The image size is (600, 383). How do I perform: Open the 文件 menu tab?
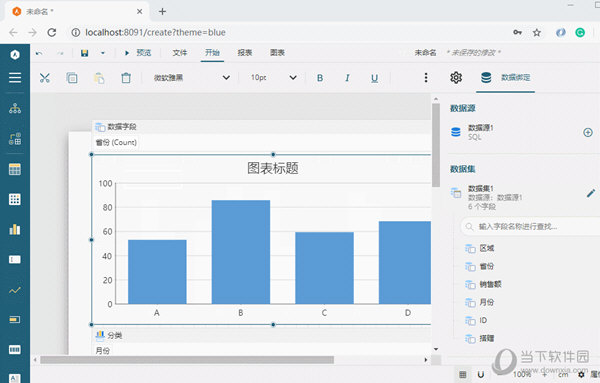[x=180, y=53]
